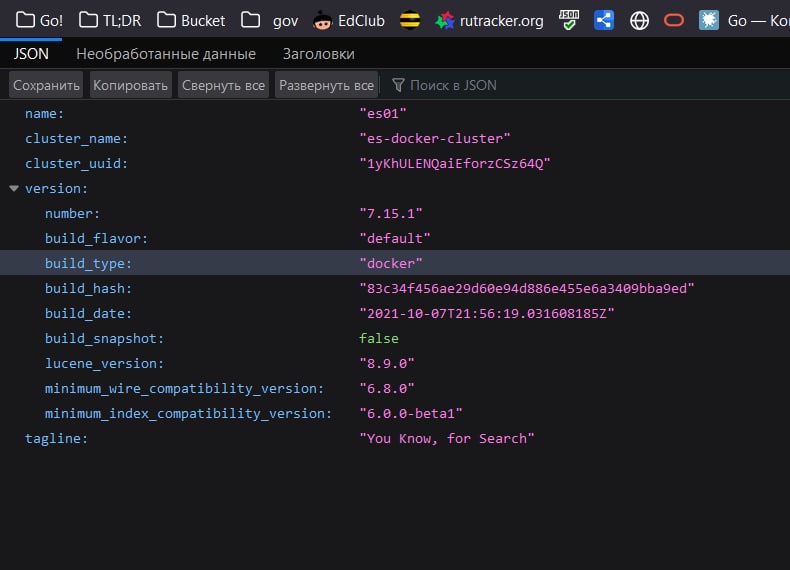Open the Go — Ko... bookmark
The height and width of the screenshot is (570, 790).
(743, 20)
